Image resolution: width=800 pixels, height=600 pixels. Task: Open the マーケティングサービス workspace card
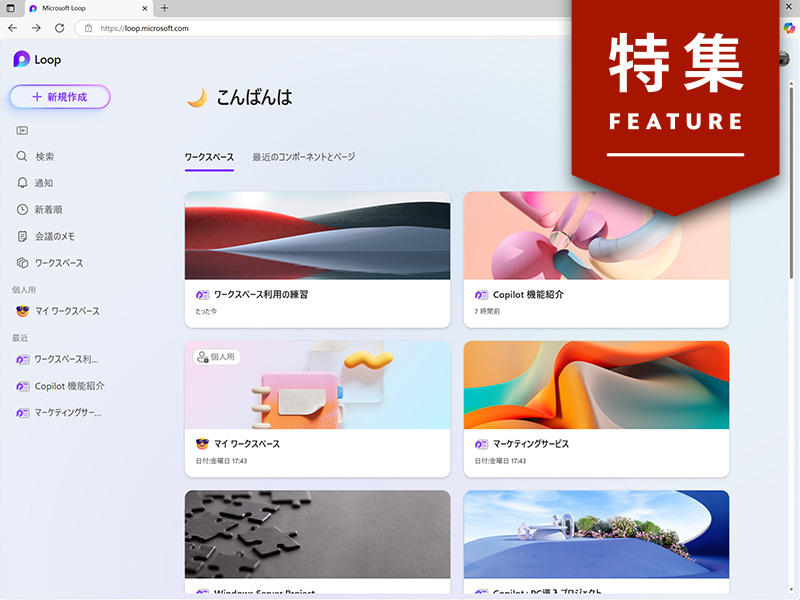tap(596, 408)
